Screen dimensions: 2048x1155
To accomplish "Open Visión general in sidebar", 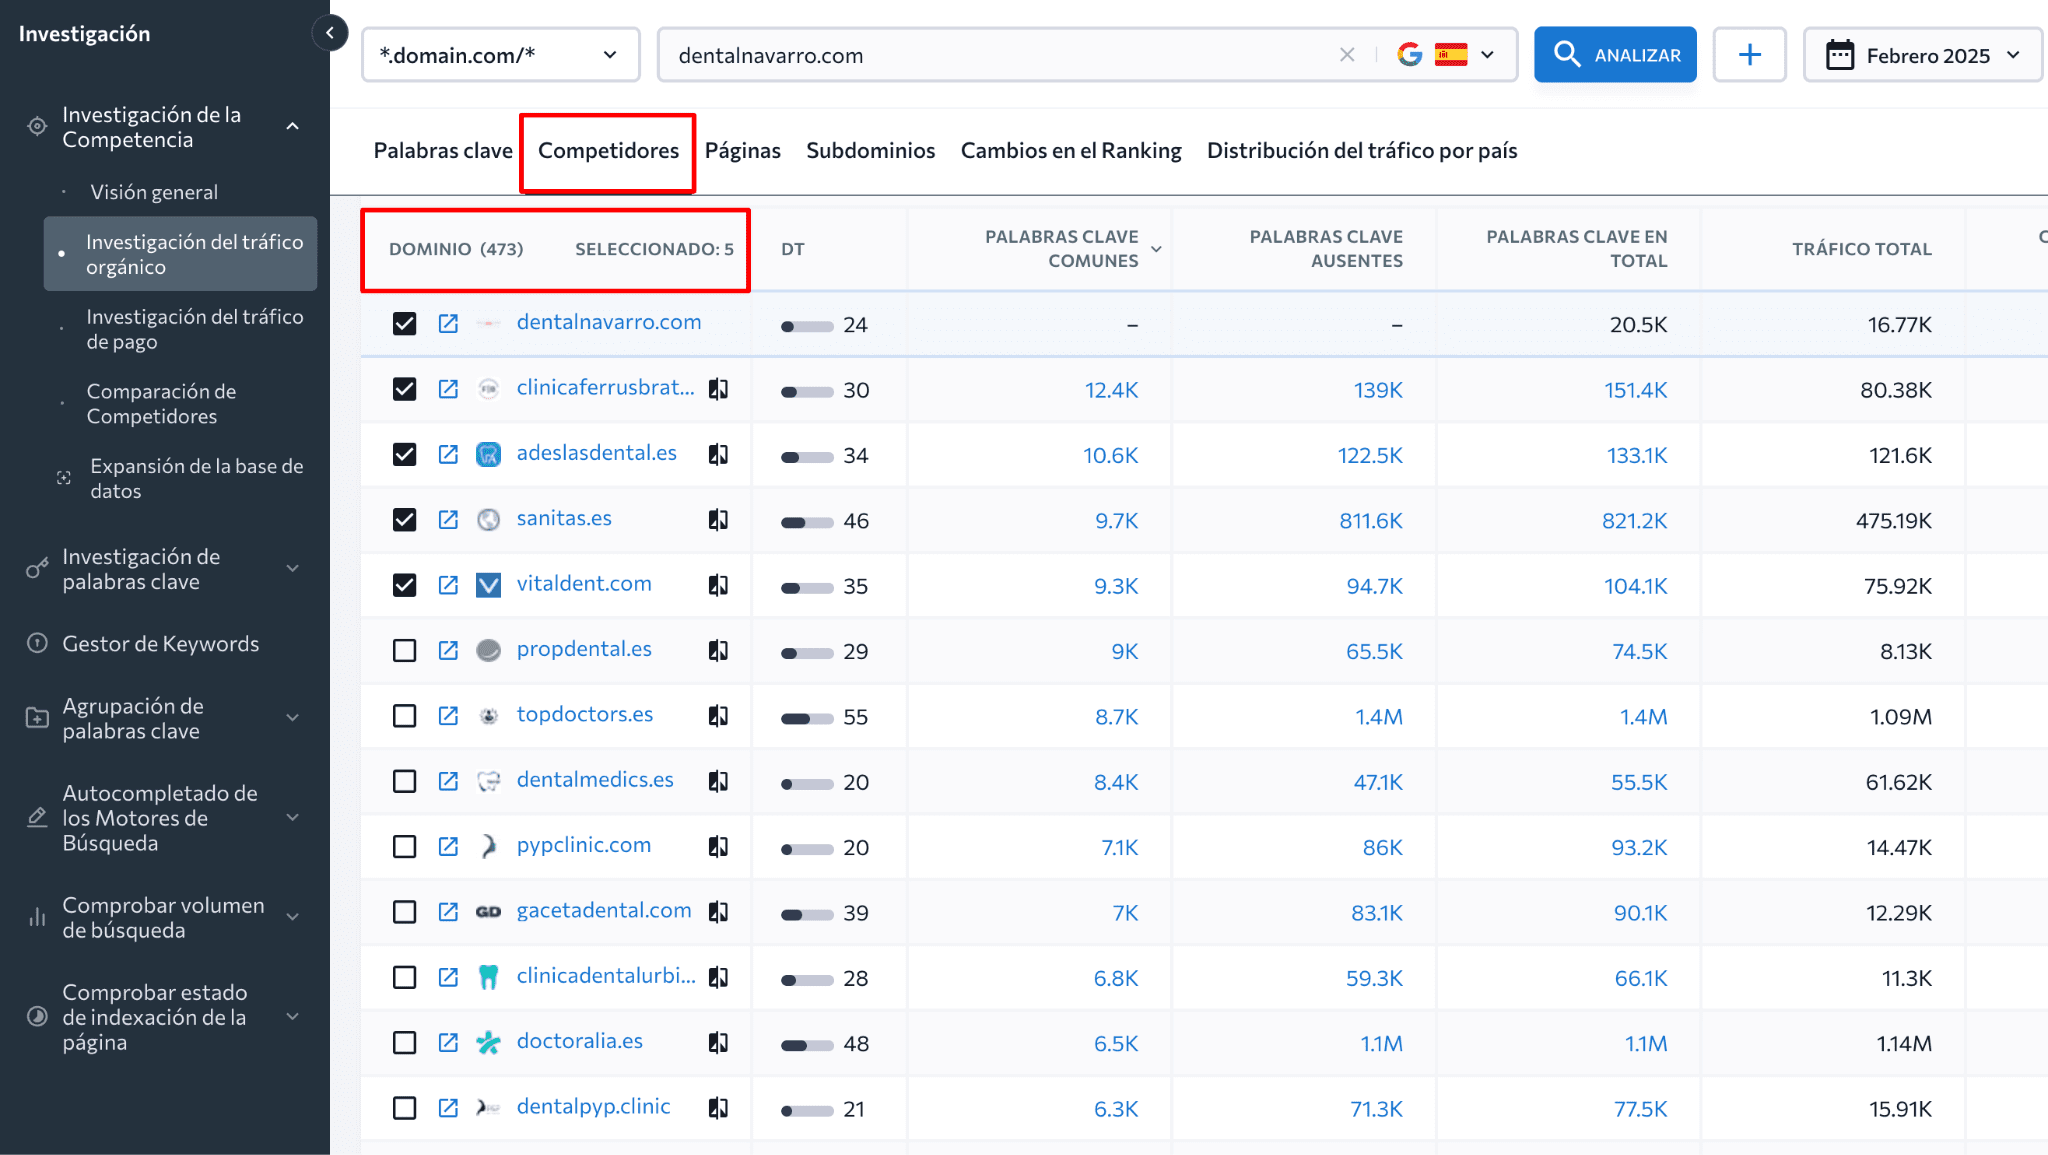I will pos(154,192).
